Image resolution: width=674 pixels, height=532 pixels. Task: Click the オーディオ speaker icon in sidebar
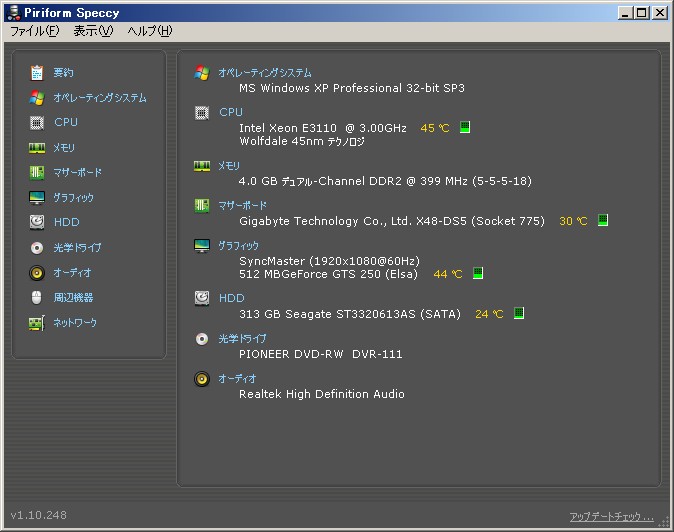[37, 272]
